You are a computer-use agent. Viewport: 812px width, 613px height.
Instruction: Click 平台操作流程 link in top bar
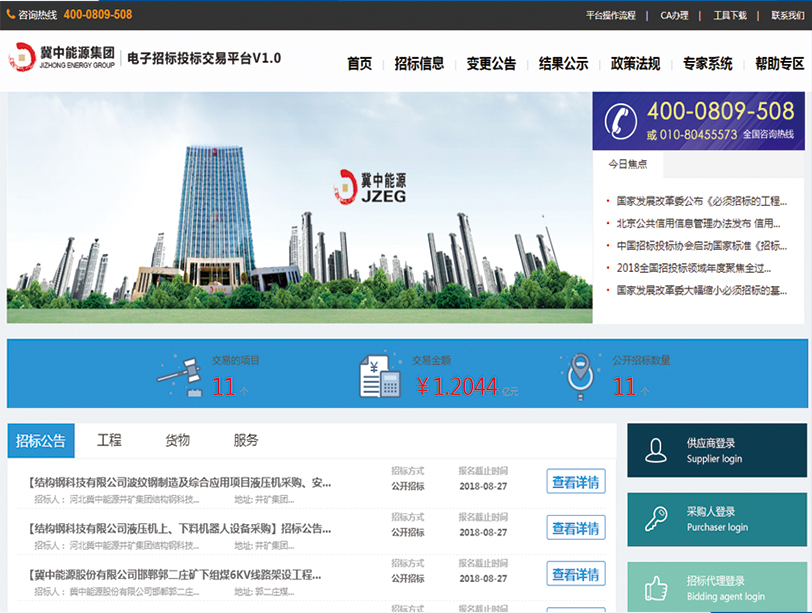pos(611,16)
